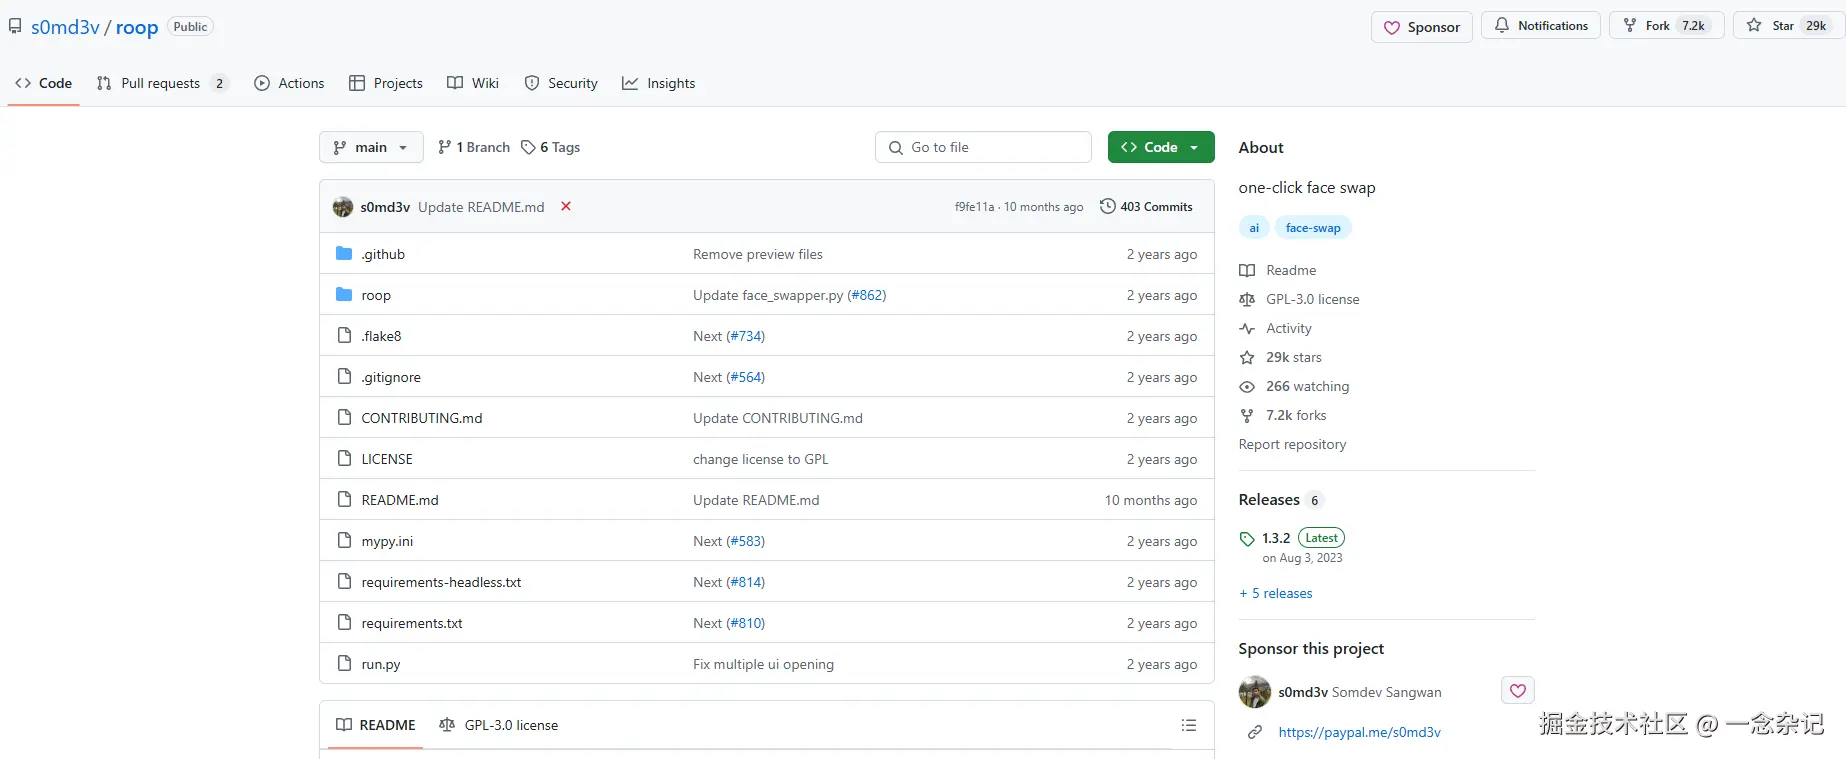The height and width of the screenshot is (759, 1846).
Task: Open the green Code dropdown
Action: click(x=1161, y=147)
